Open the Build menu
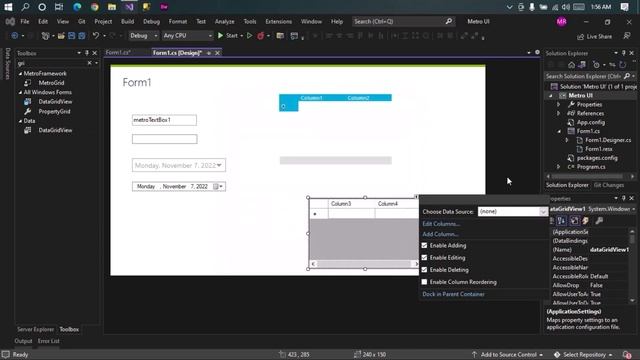The height and width of the screenshot is (360, 640). 127,22
